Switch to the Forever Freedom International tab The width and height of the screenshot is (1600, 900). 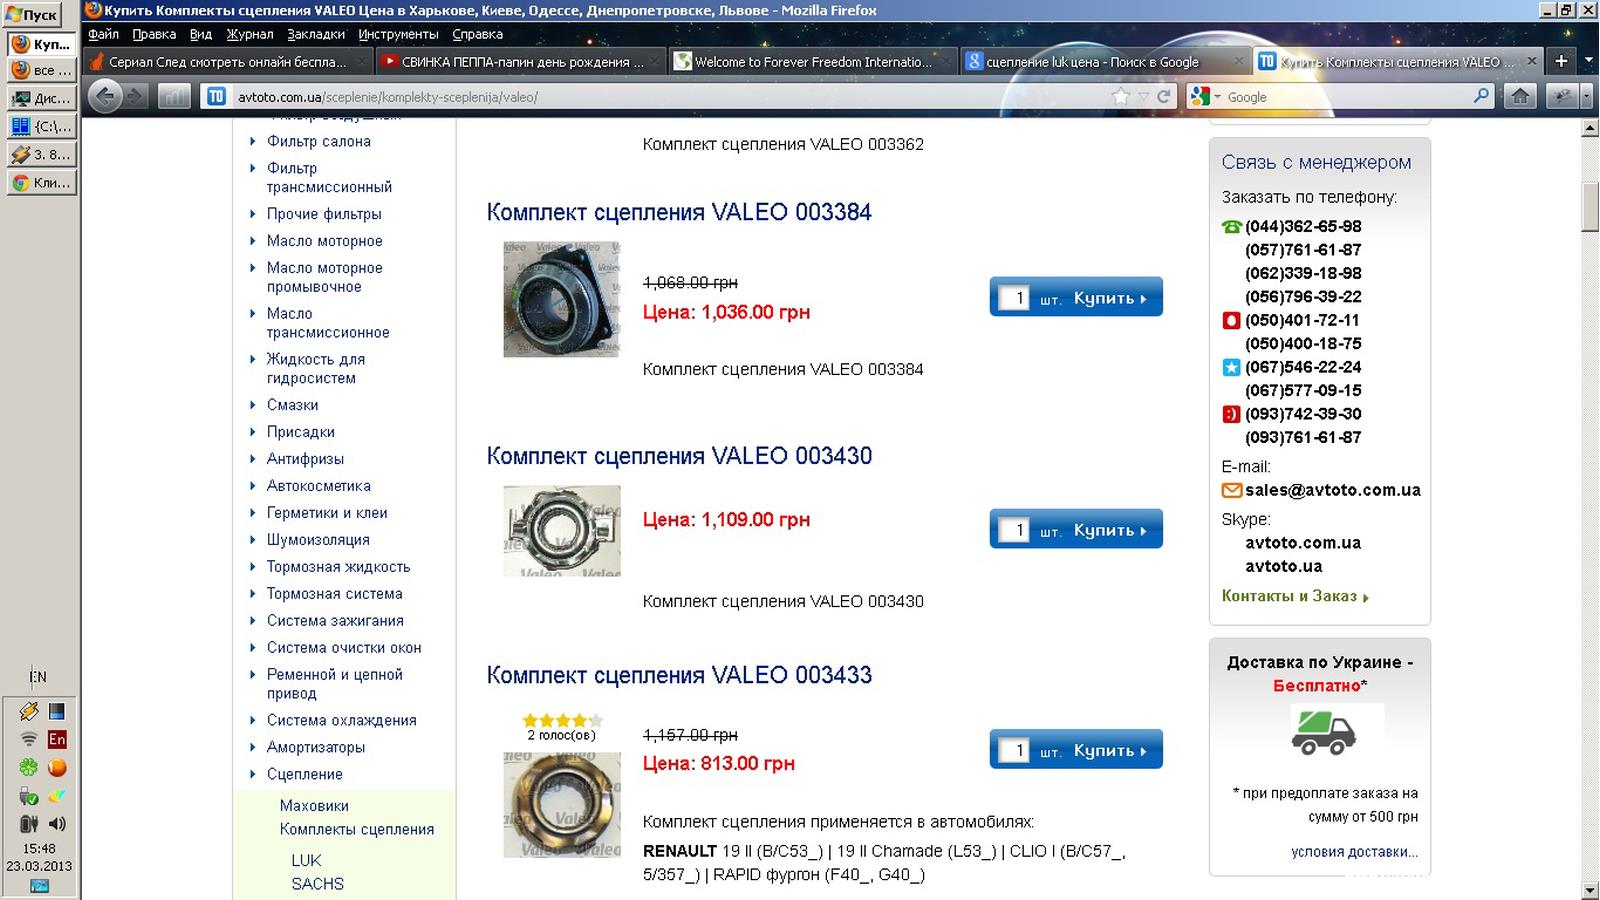[813, 61]
